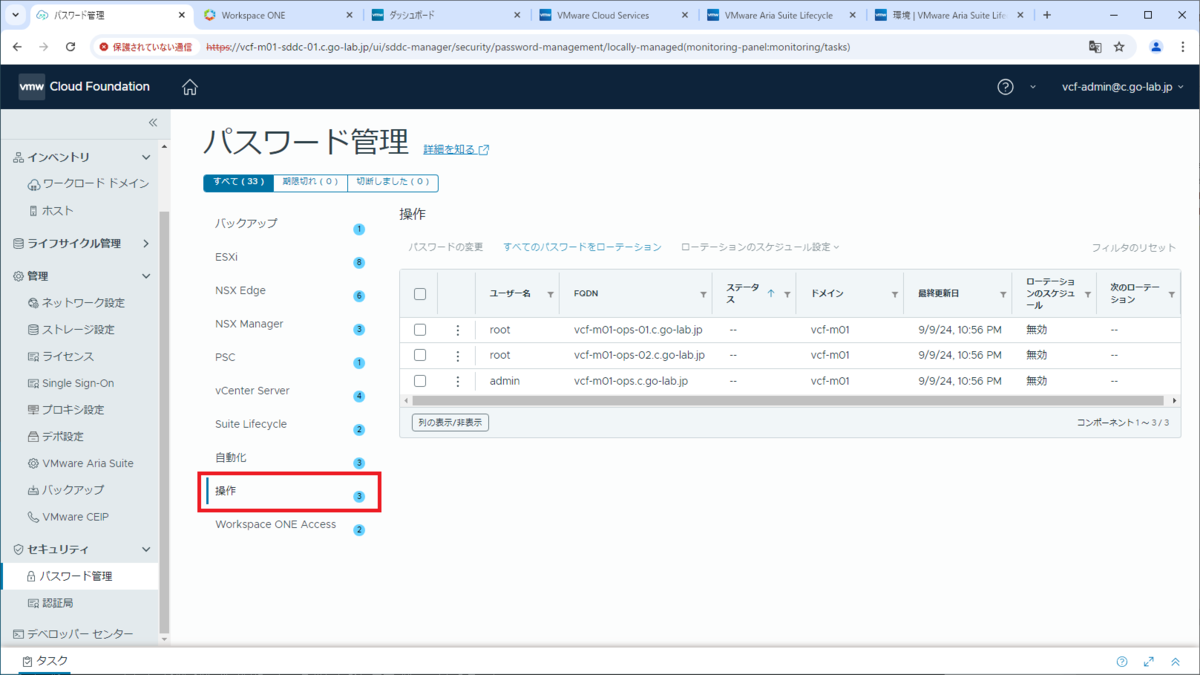1200x675 pixels.
Task: Go back in the browser
Action: click(17, 47)
